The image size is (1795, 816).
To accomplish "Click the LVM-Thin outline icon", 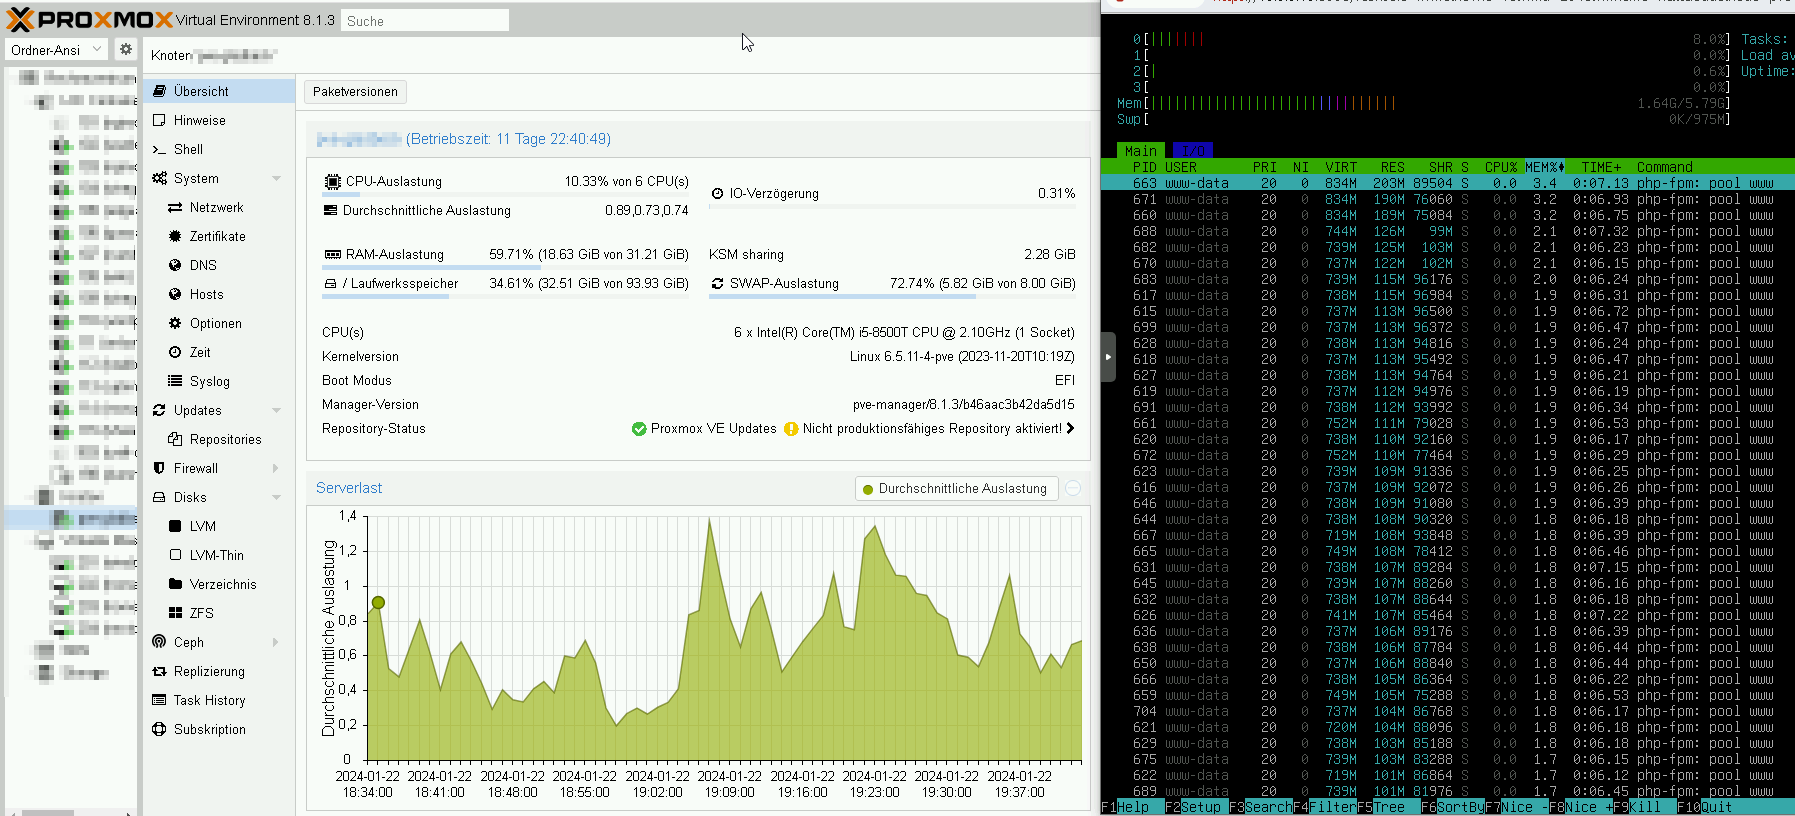I will point(175,555).
